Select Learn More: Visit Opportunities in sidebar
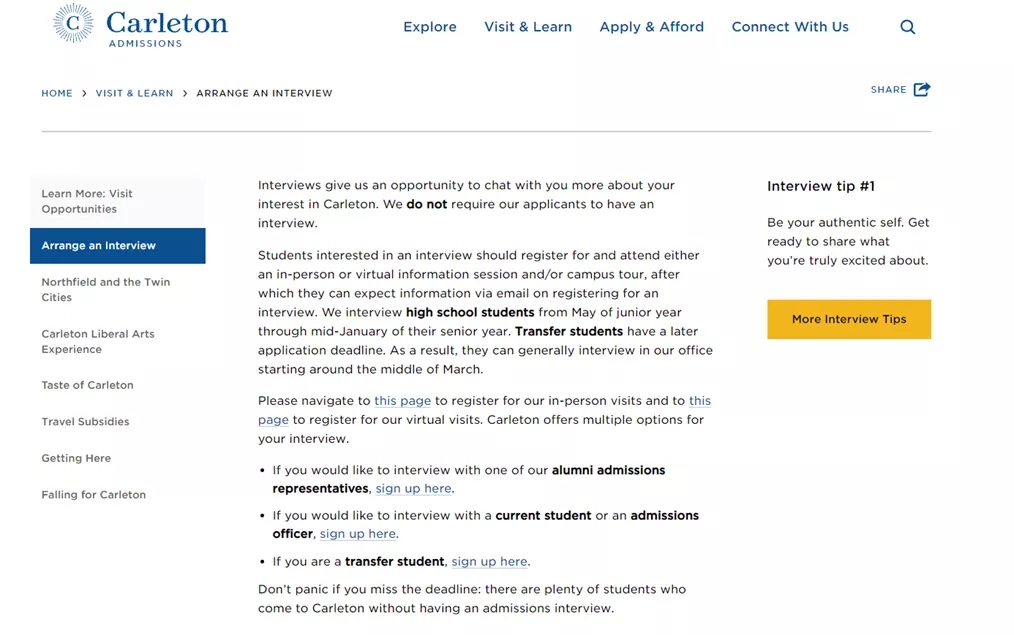This screenshot has width=1014, height=635. point(87,201)
